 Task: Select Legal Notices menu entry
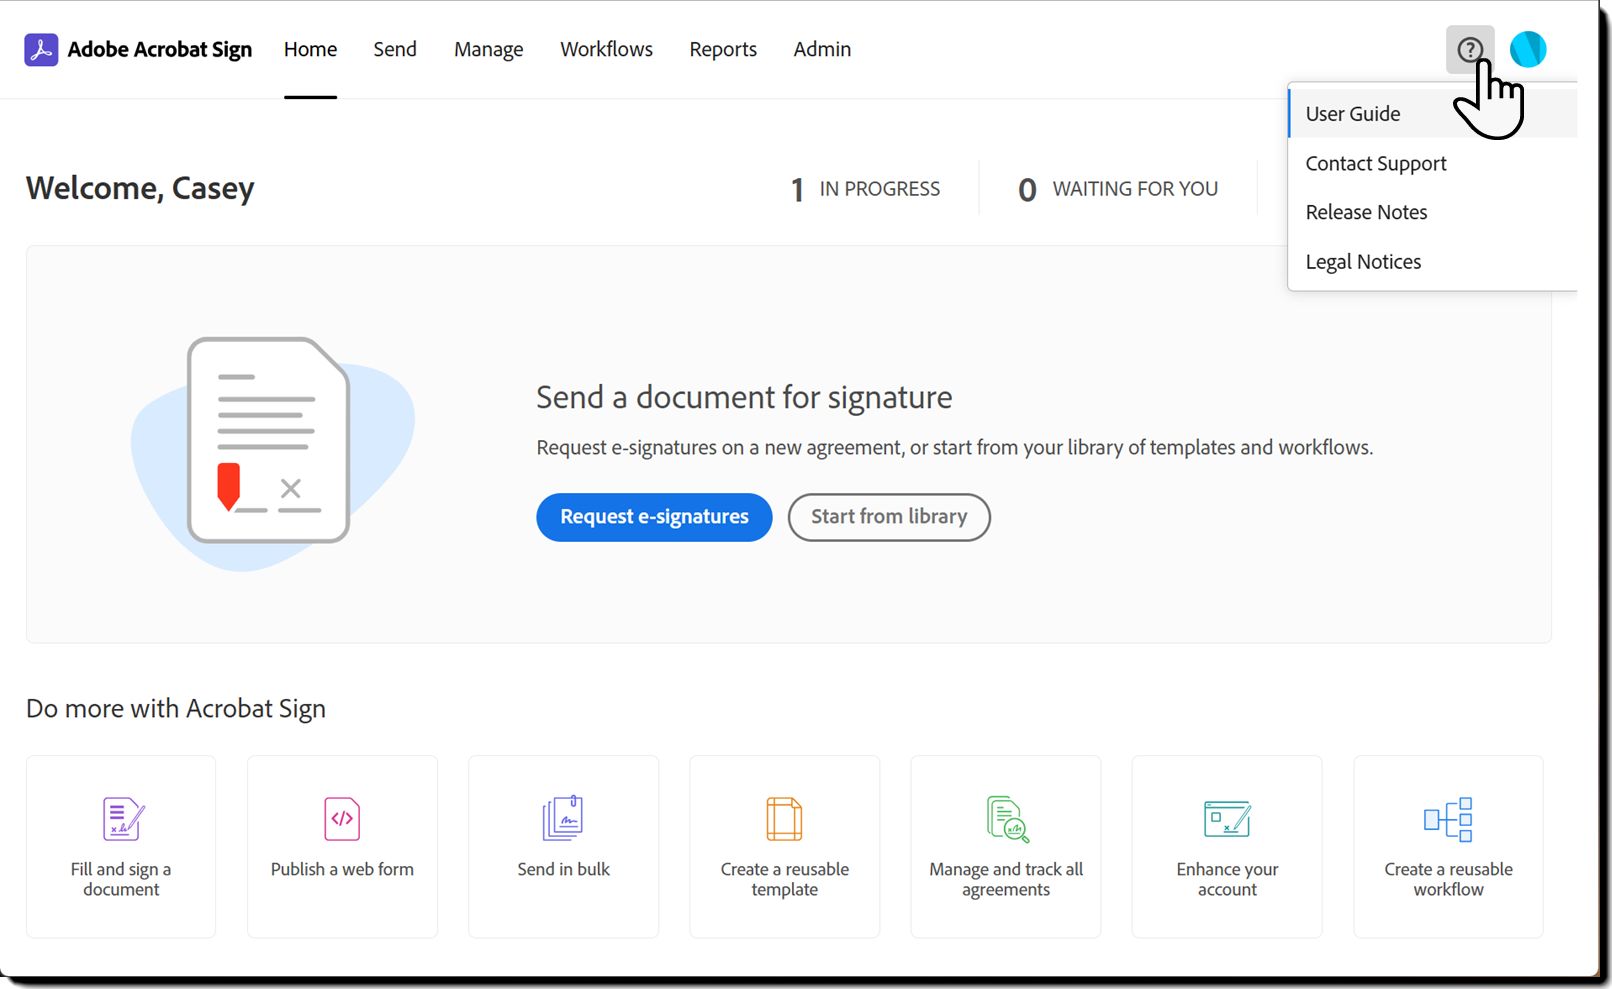click(1432, 262)
